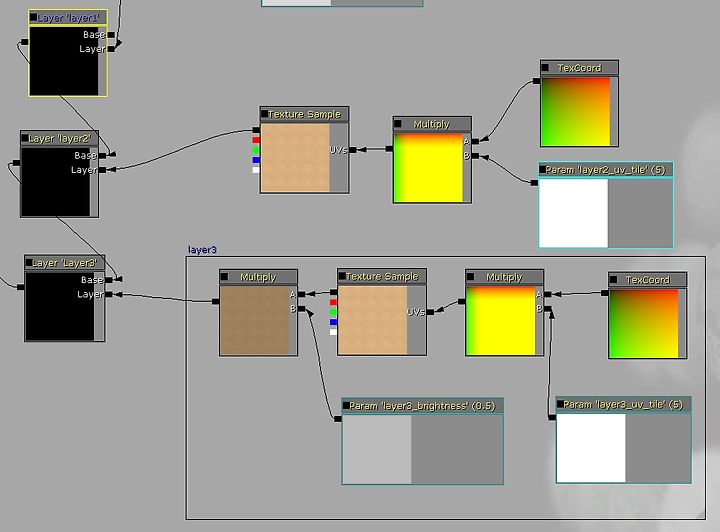
Task: Click A input pin of Multiply fed by layer2_uv_tile
Action: (x=475, y=141)
